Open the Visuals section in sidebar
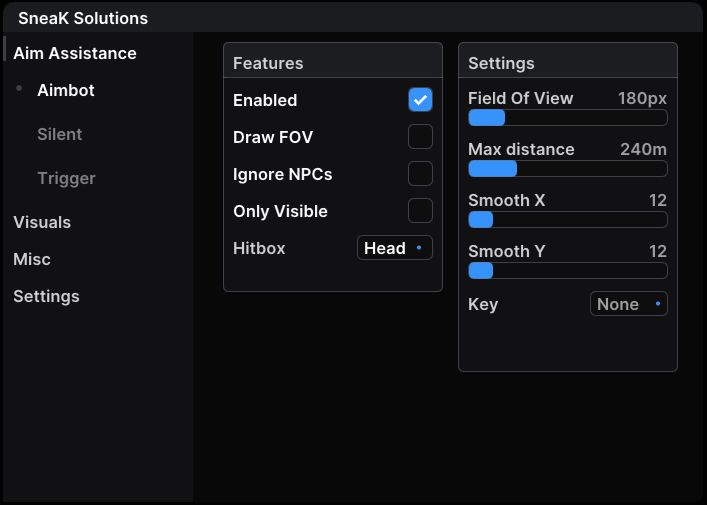Image resolution: width=707 pixels, height=505 pixels. pos(42,222)
